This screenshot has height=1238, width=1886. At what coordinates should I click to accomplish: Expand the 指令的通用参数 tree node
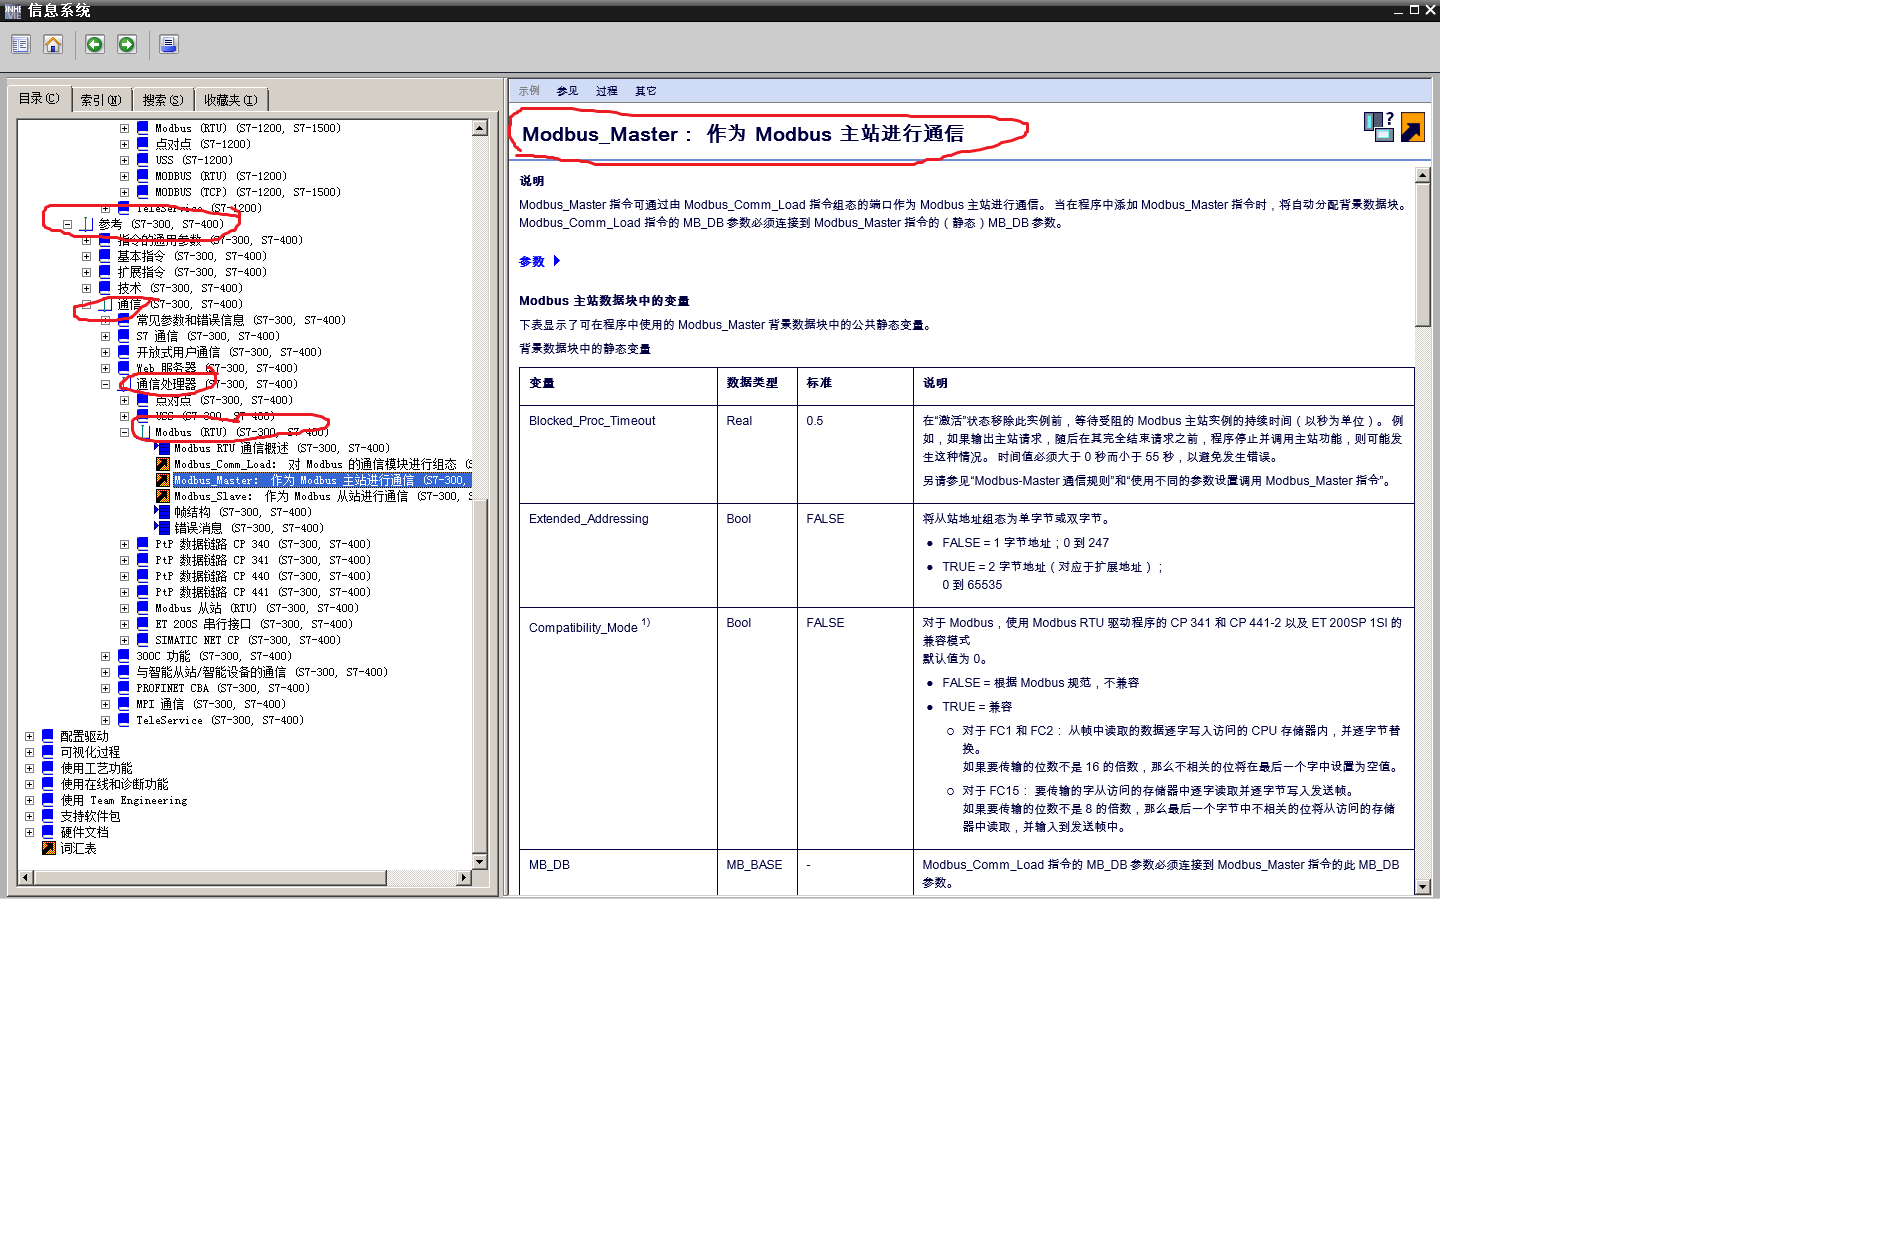[x=86, y=241]
